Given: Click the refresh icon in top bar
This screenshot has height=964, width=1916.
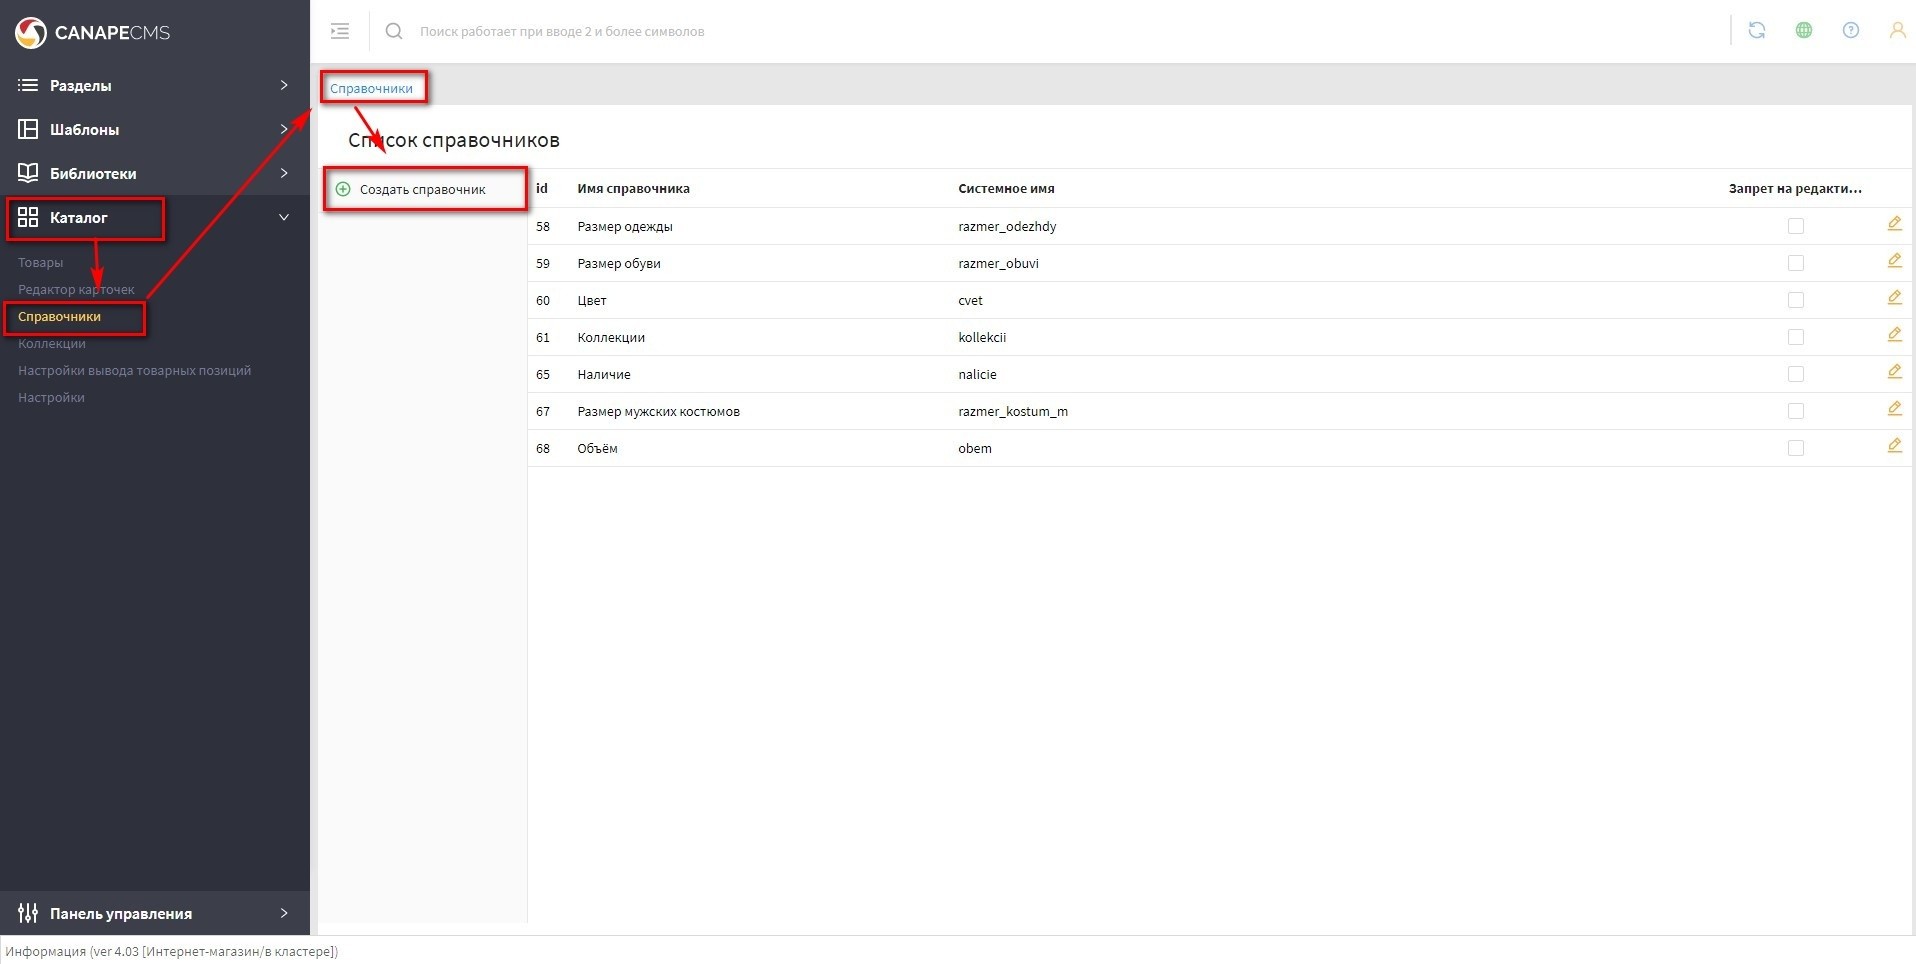Looking at the screenshot, I should 1756,31.
